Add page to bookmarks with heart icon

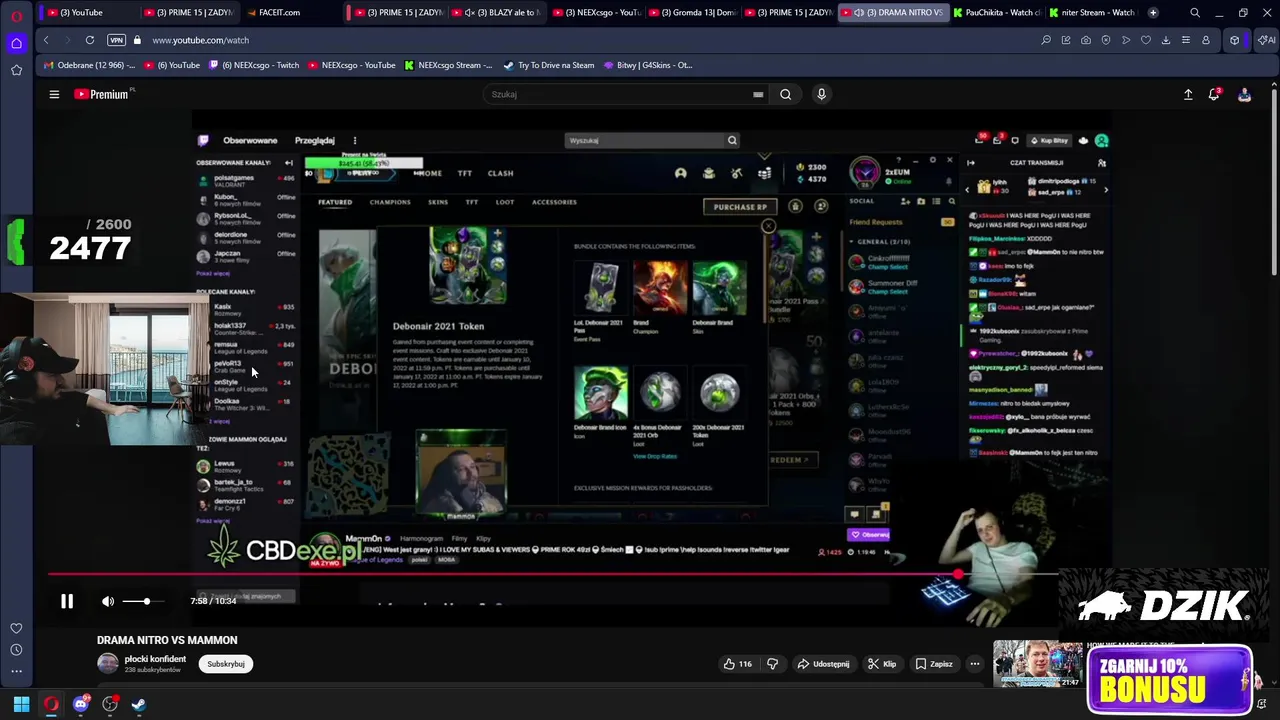pos(1146,40)
